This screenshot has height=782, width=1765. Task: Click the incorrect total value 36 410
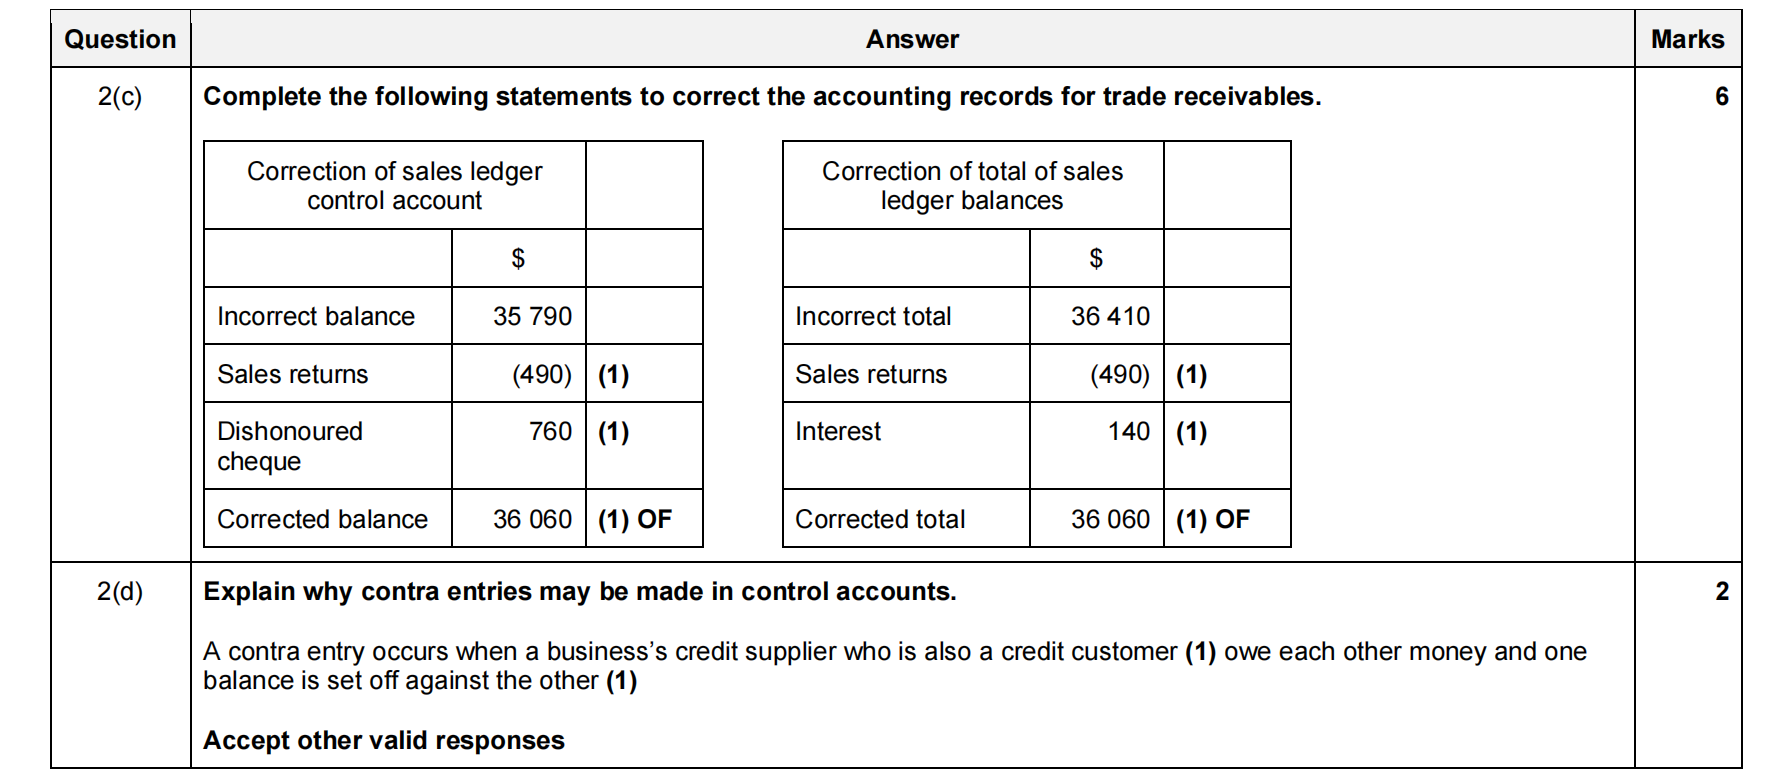tap(1110, 317)
